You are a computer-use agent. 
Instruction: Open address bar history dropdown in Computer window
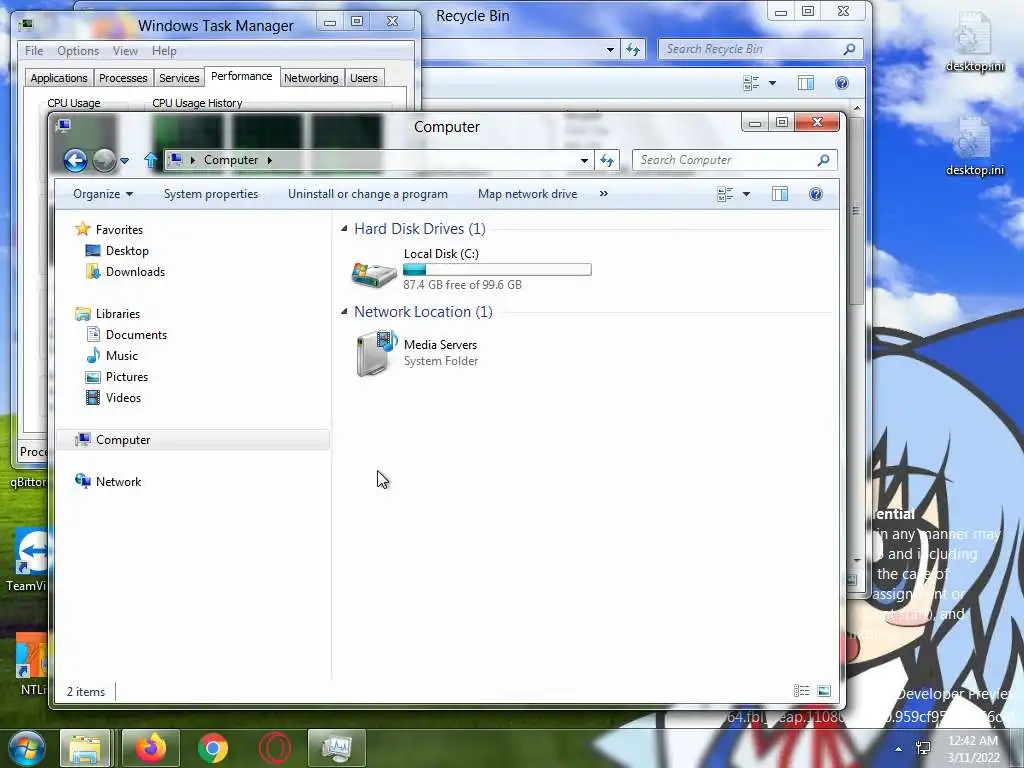pyautogui.click(x=584, y=160)
